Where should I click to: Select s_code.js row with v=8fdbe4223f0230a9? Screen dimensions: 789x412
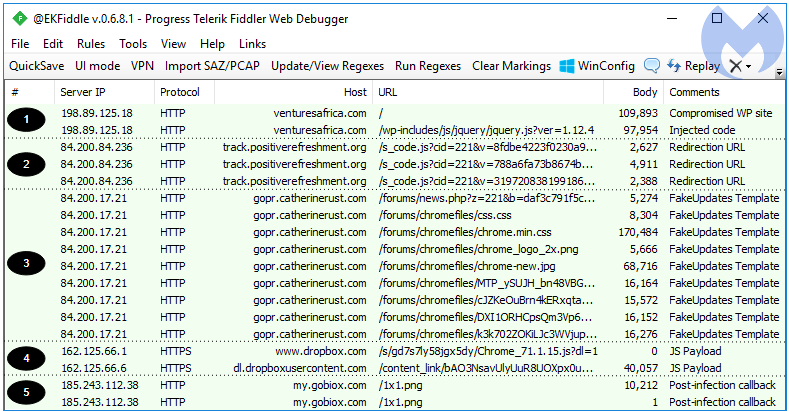tap(394, 147)
